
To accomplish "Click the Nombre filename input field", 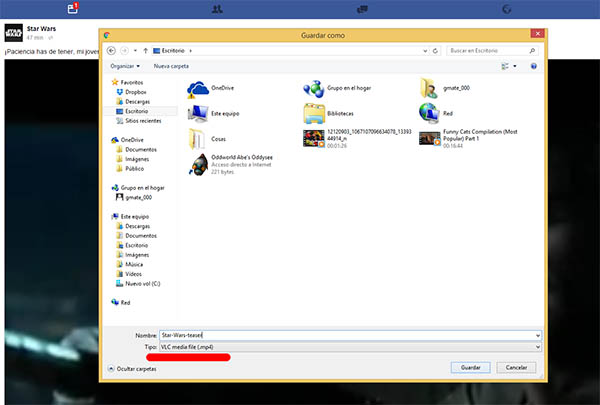I will click(347, 335).
